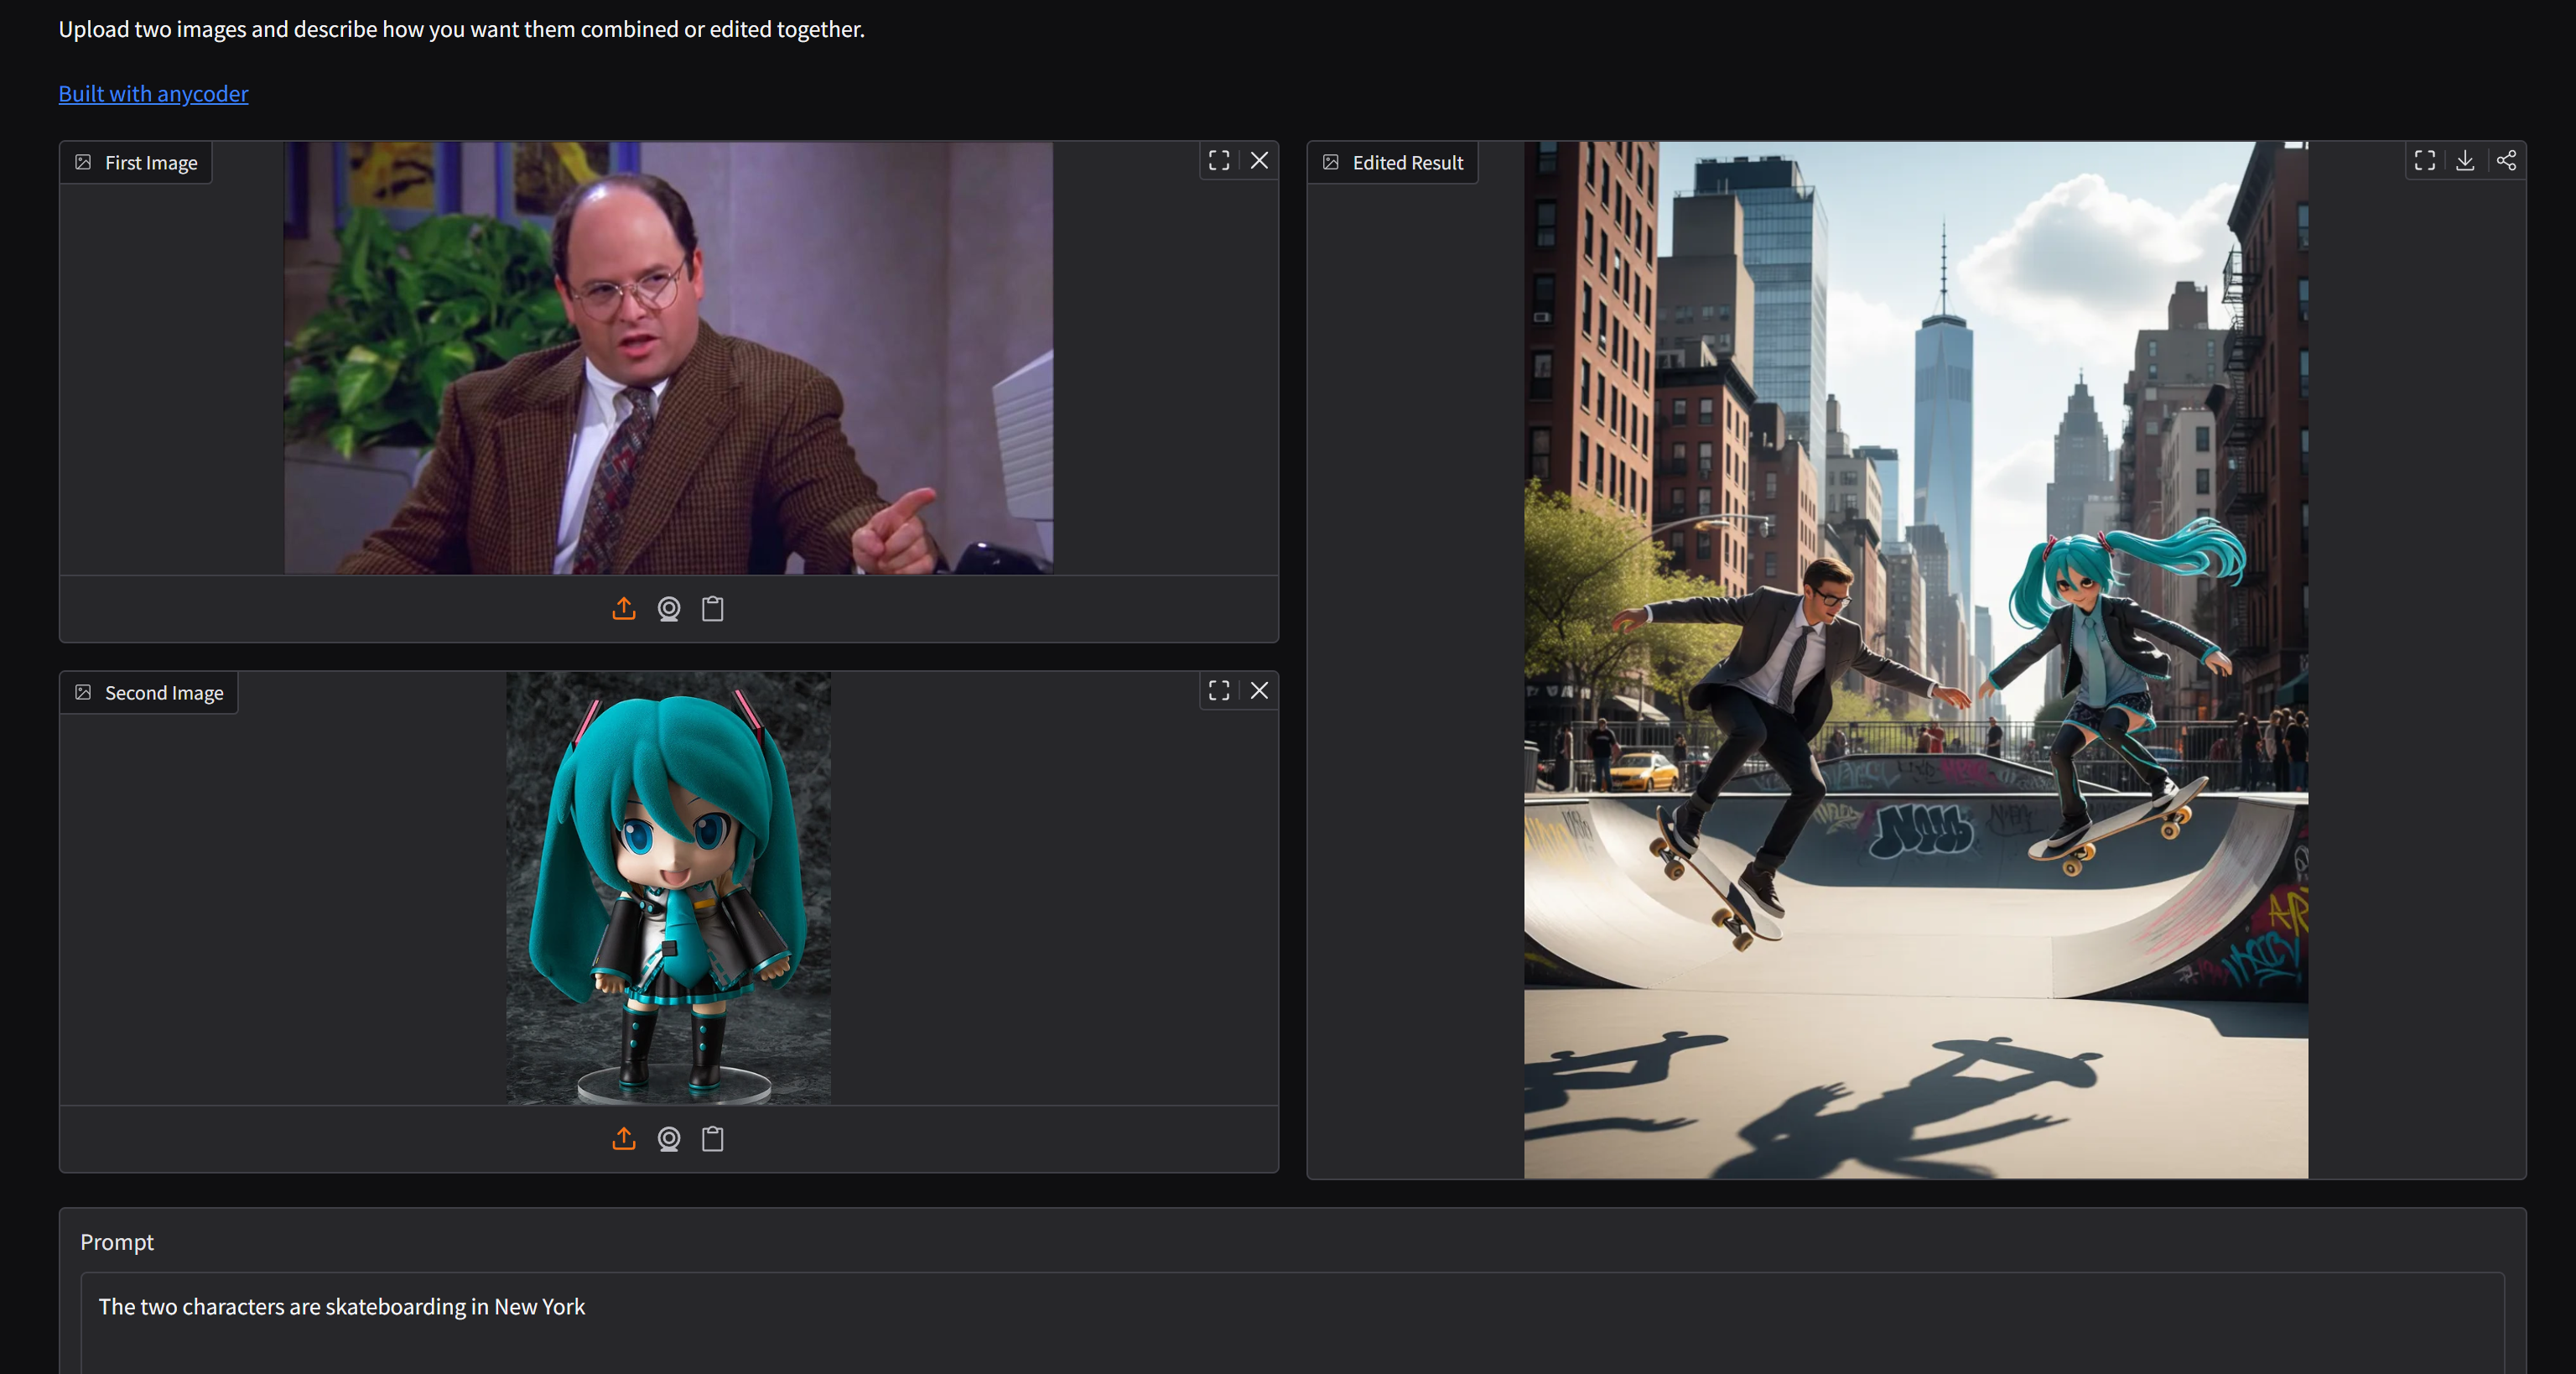
Task: Click the Second Image figurine picture
Action: [x=668, y=888]
